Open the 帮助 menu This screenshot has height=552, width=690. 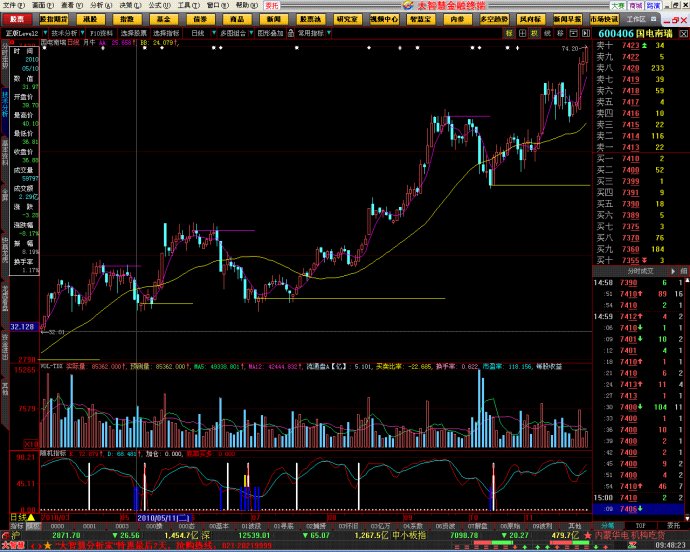(246, 5)
